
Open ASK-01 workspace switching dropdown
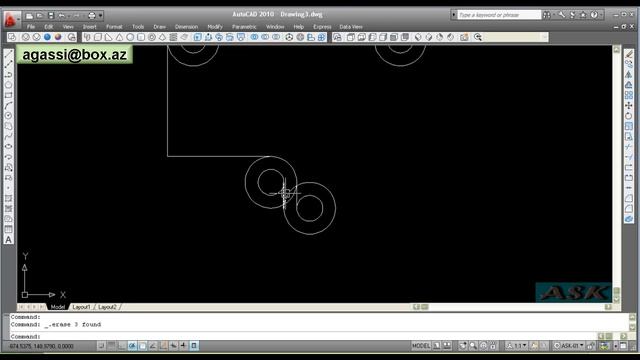point(569,346)
